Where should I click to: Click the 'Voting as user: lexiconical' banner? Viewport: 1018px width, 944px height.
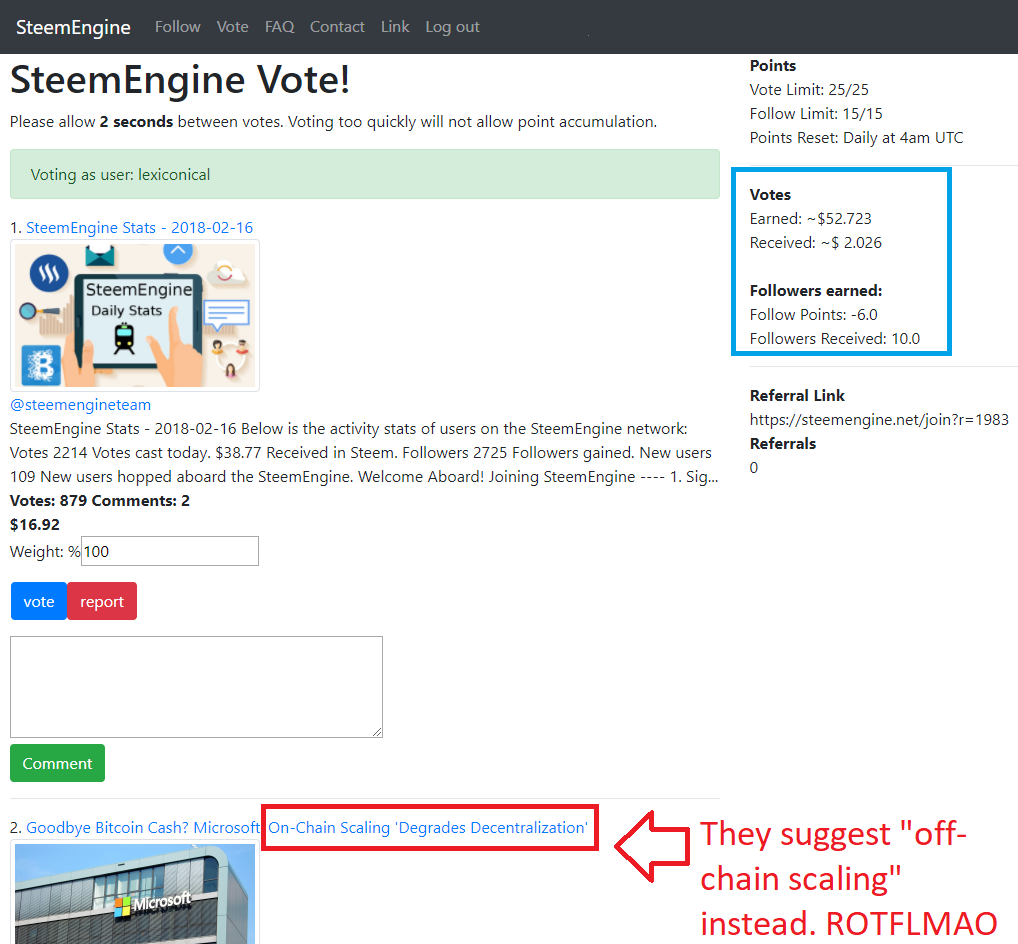pyautogui.click(x=365, y=174)
